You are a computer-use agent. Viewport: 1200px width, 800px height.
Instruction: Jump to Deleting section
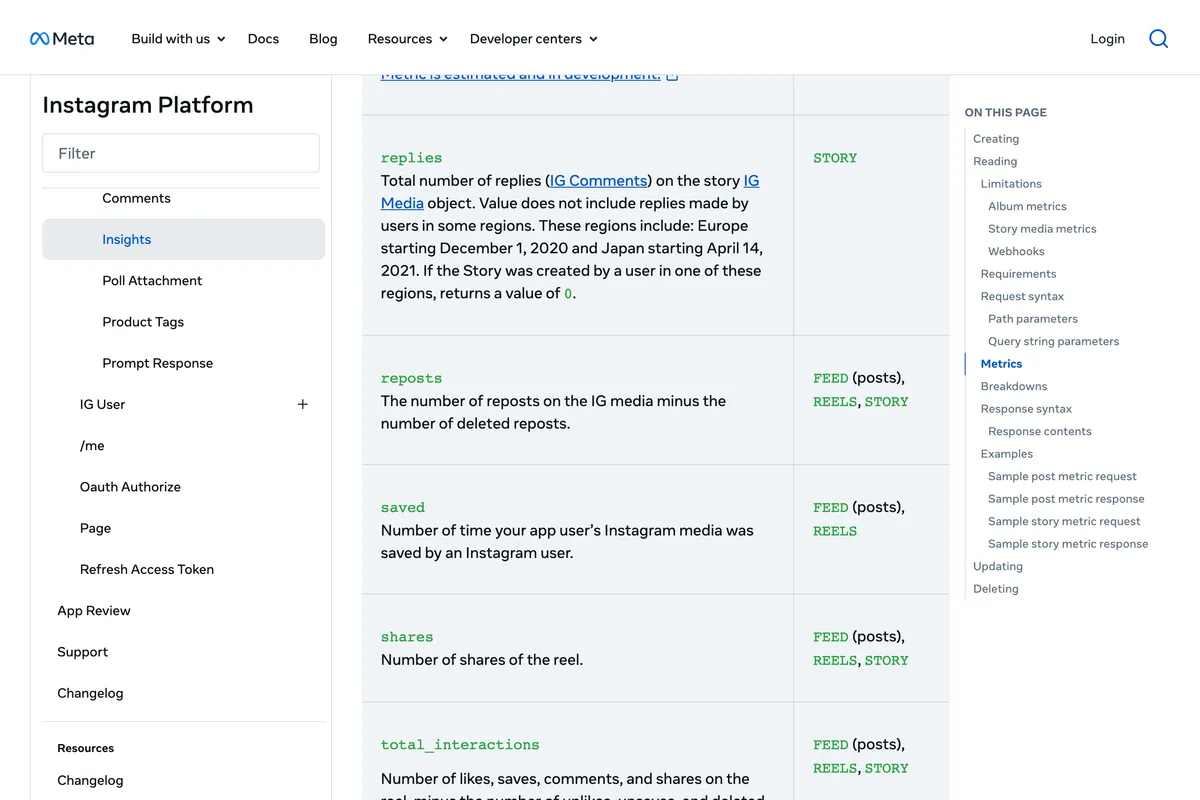point(996,589)
